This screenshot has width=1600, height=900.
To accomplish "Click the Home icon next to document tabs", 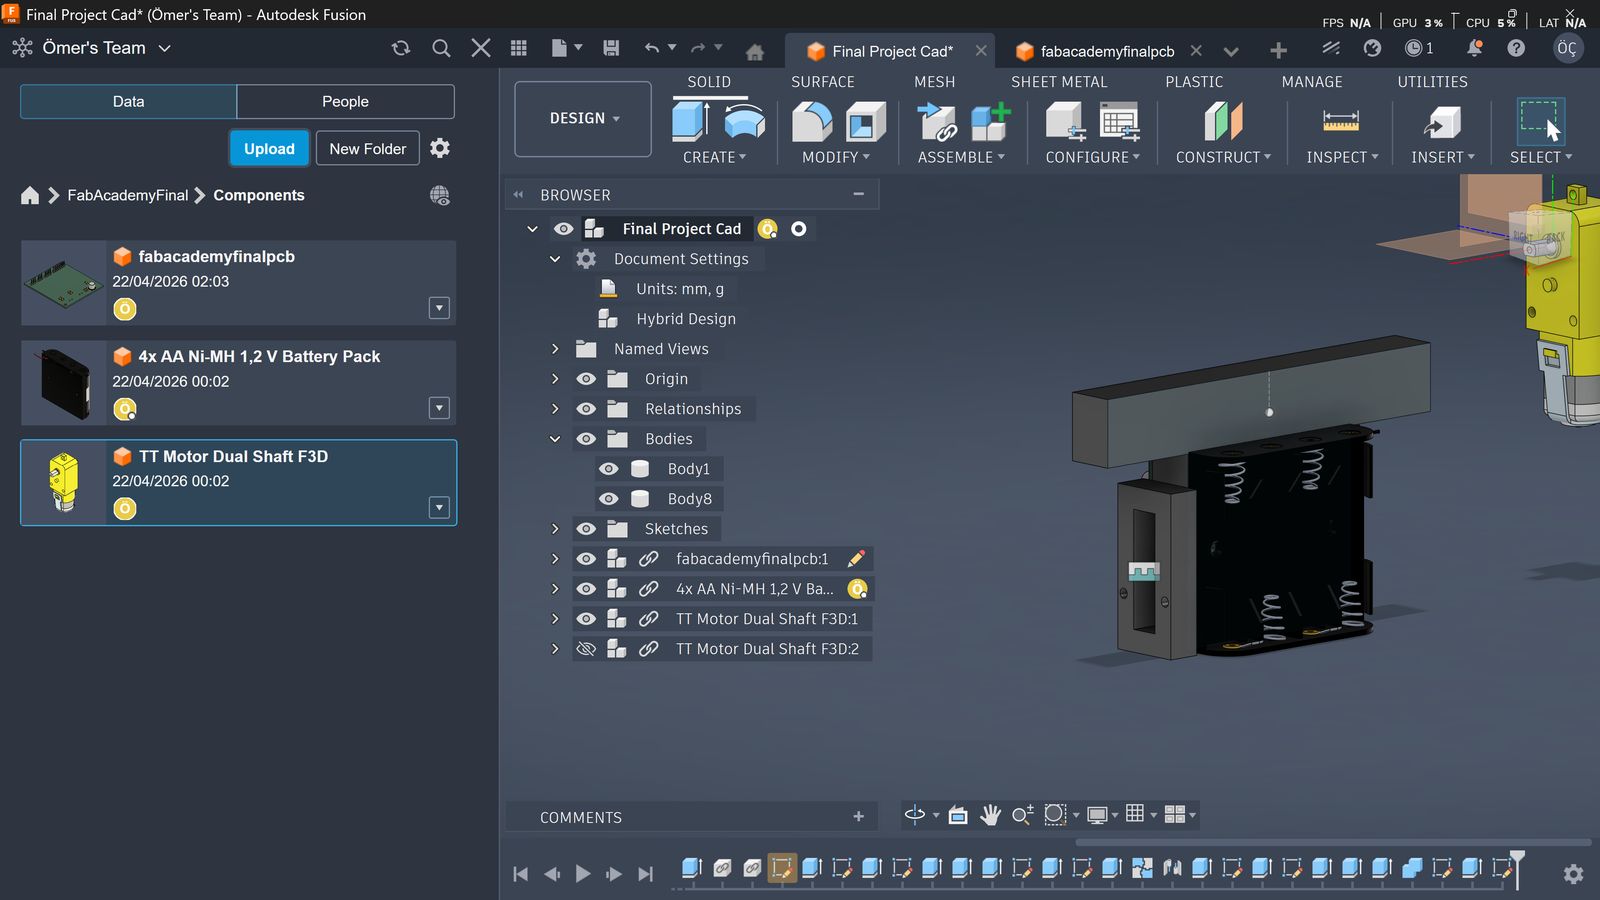I will (755, 51).
